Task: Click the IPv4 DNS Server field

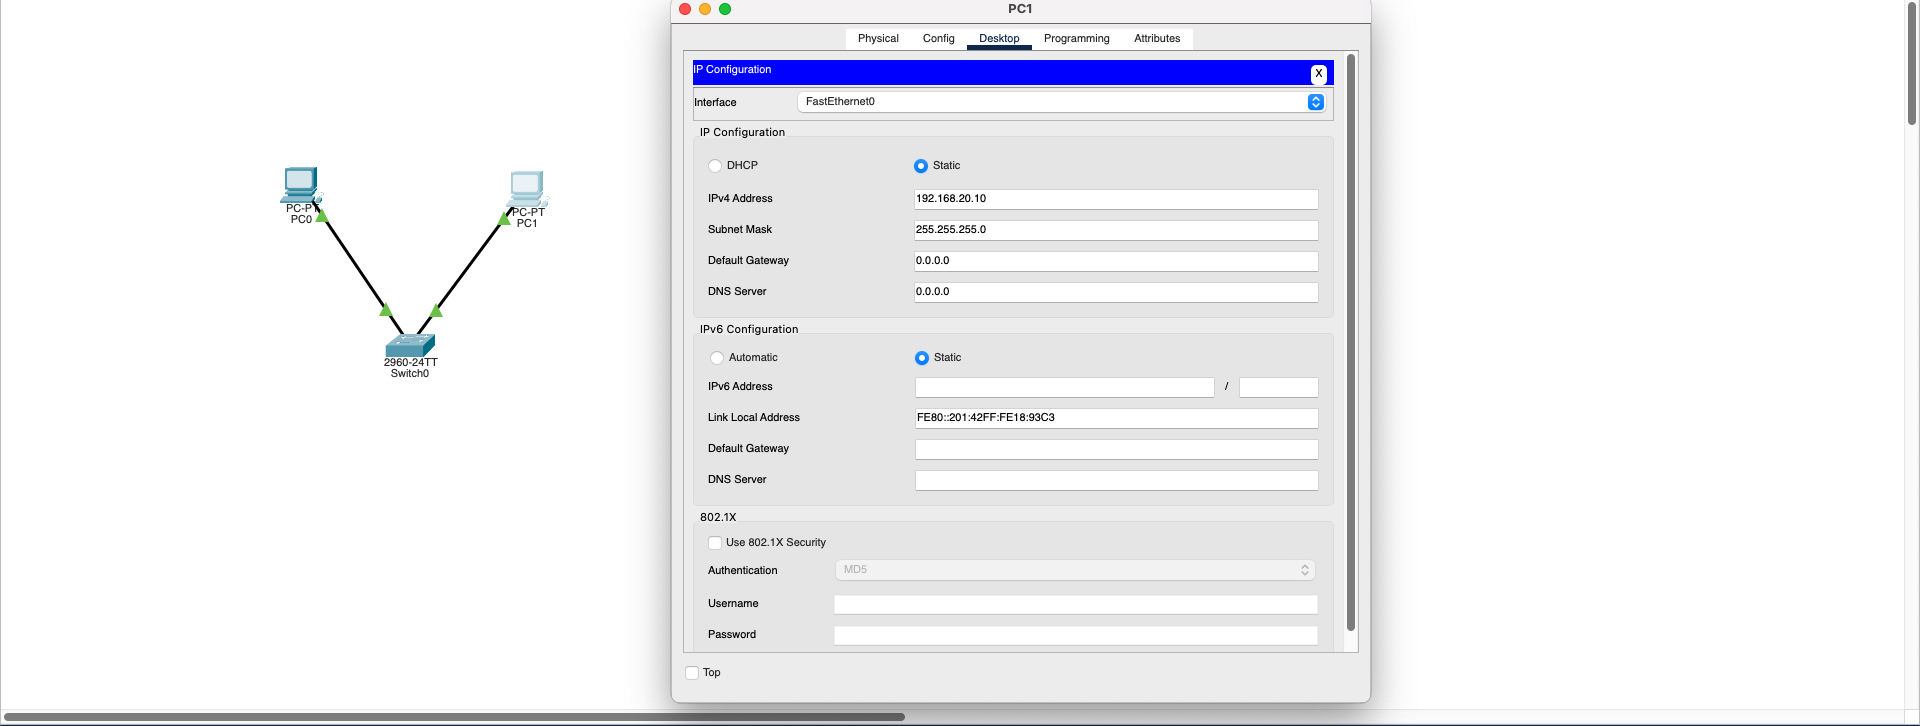Action: [x=1116, y=292]
